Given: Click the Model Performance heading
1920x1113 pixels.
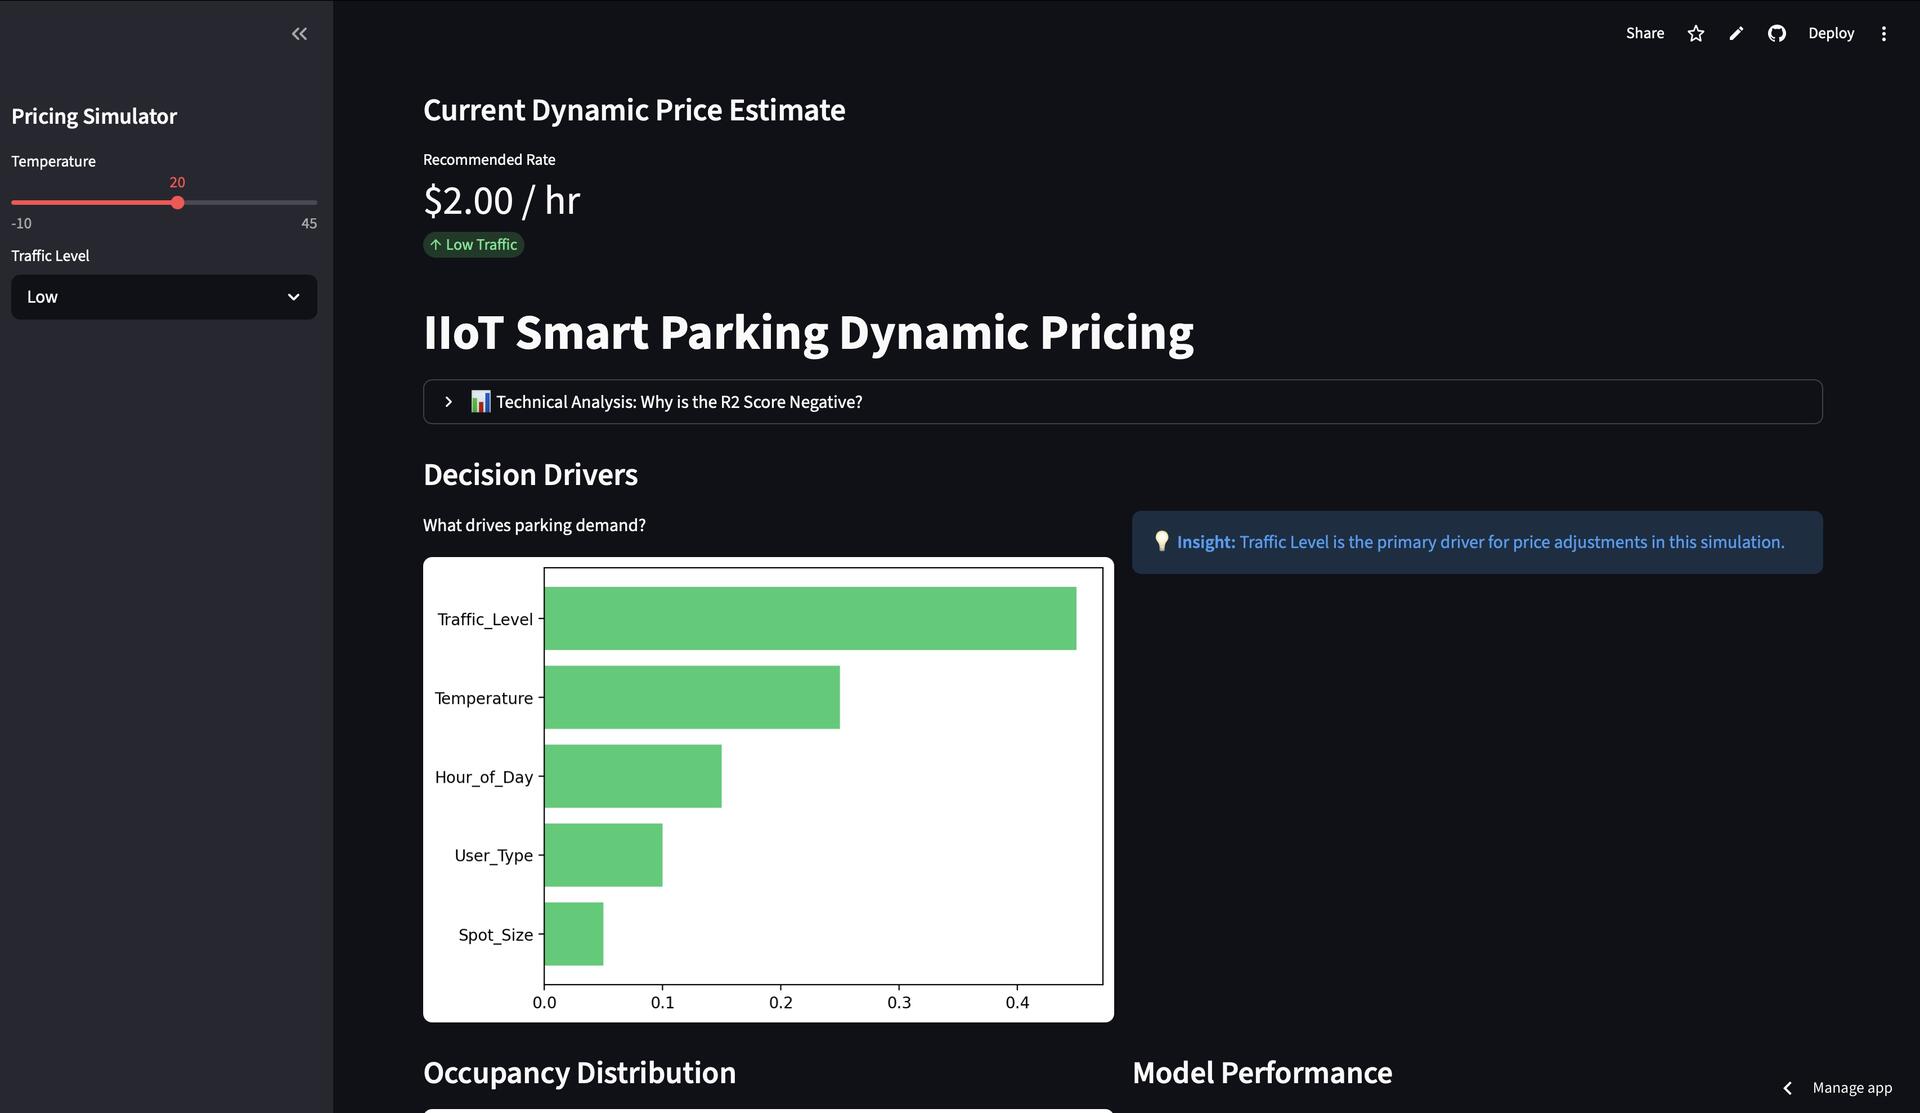Looking at the screenshot, I should [1262, 1073].
